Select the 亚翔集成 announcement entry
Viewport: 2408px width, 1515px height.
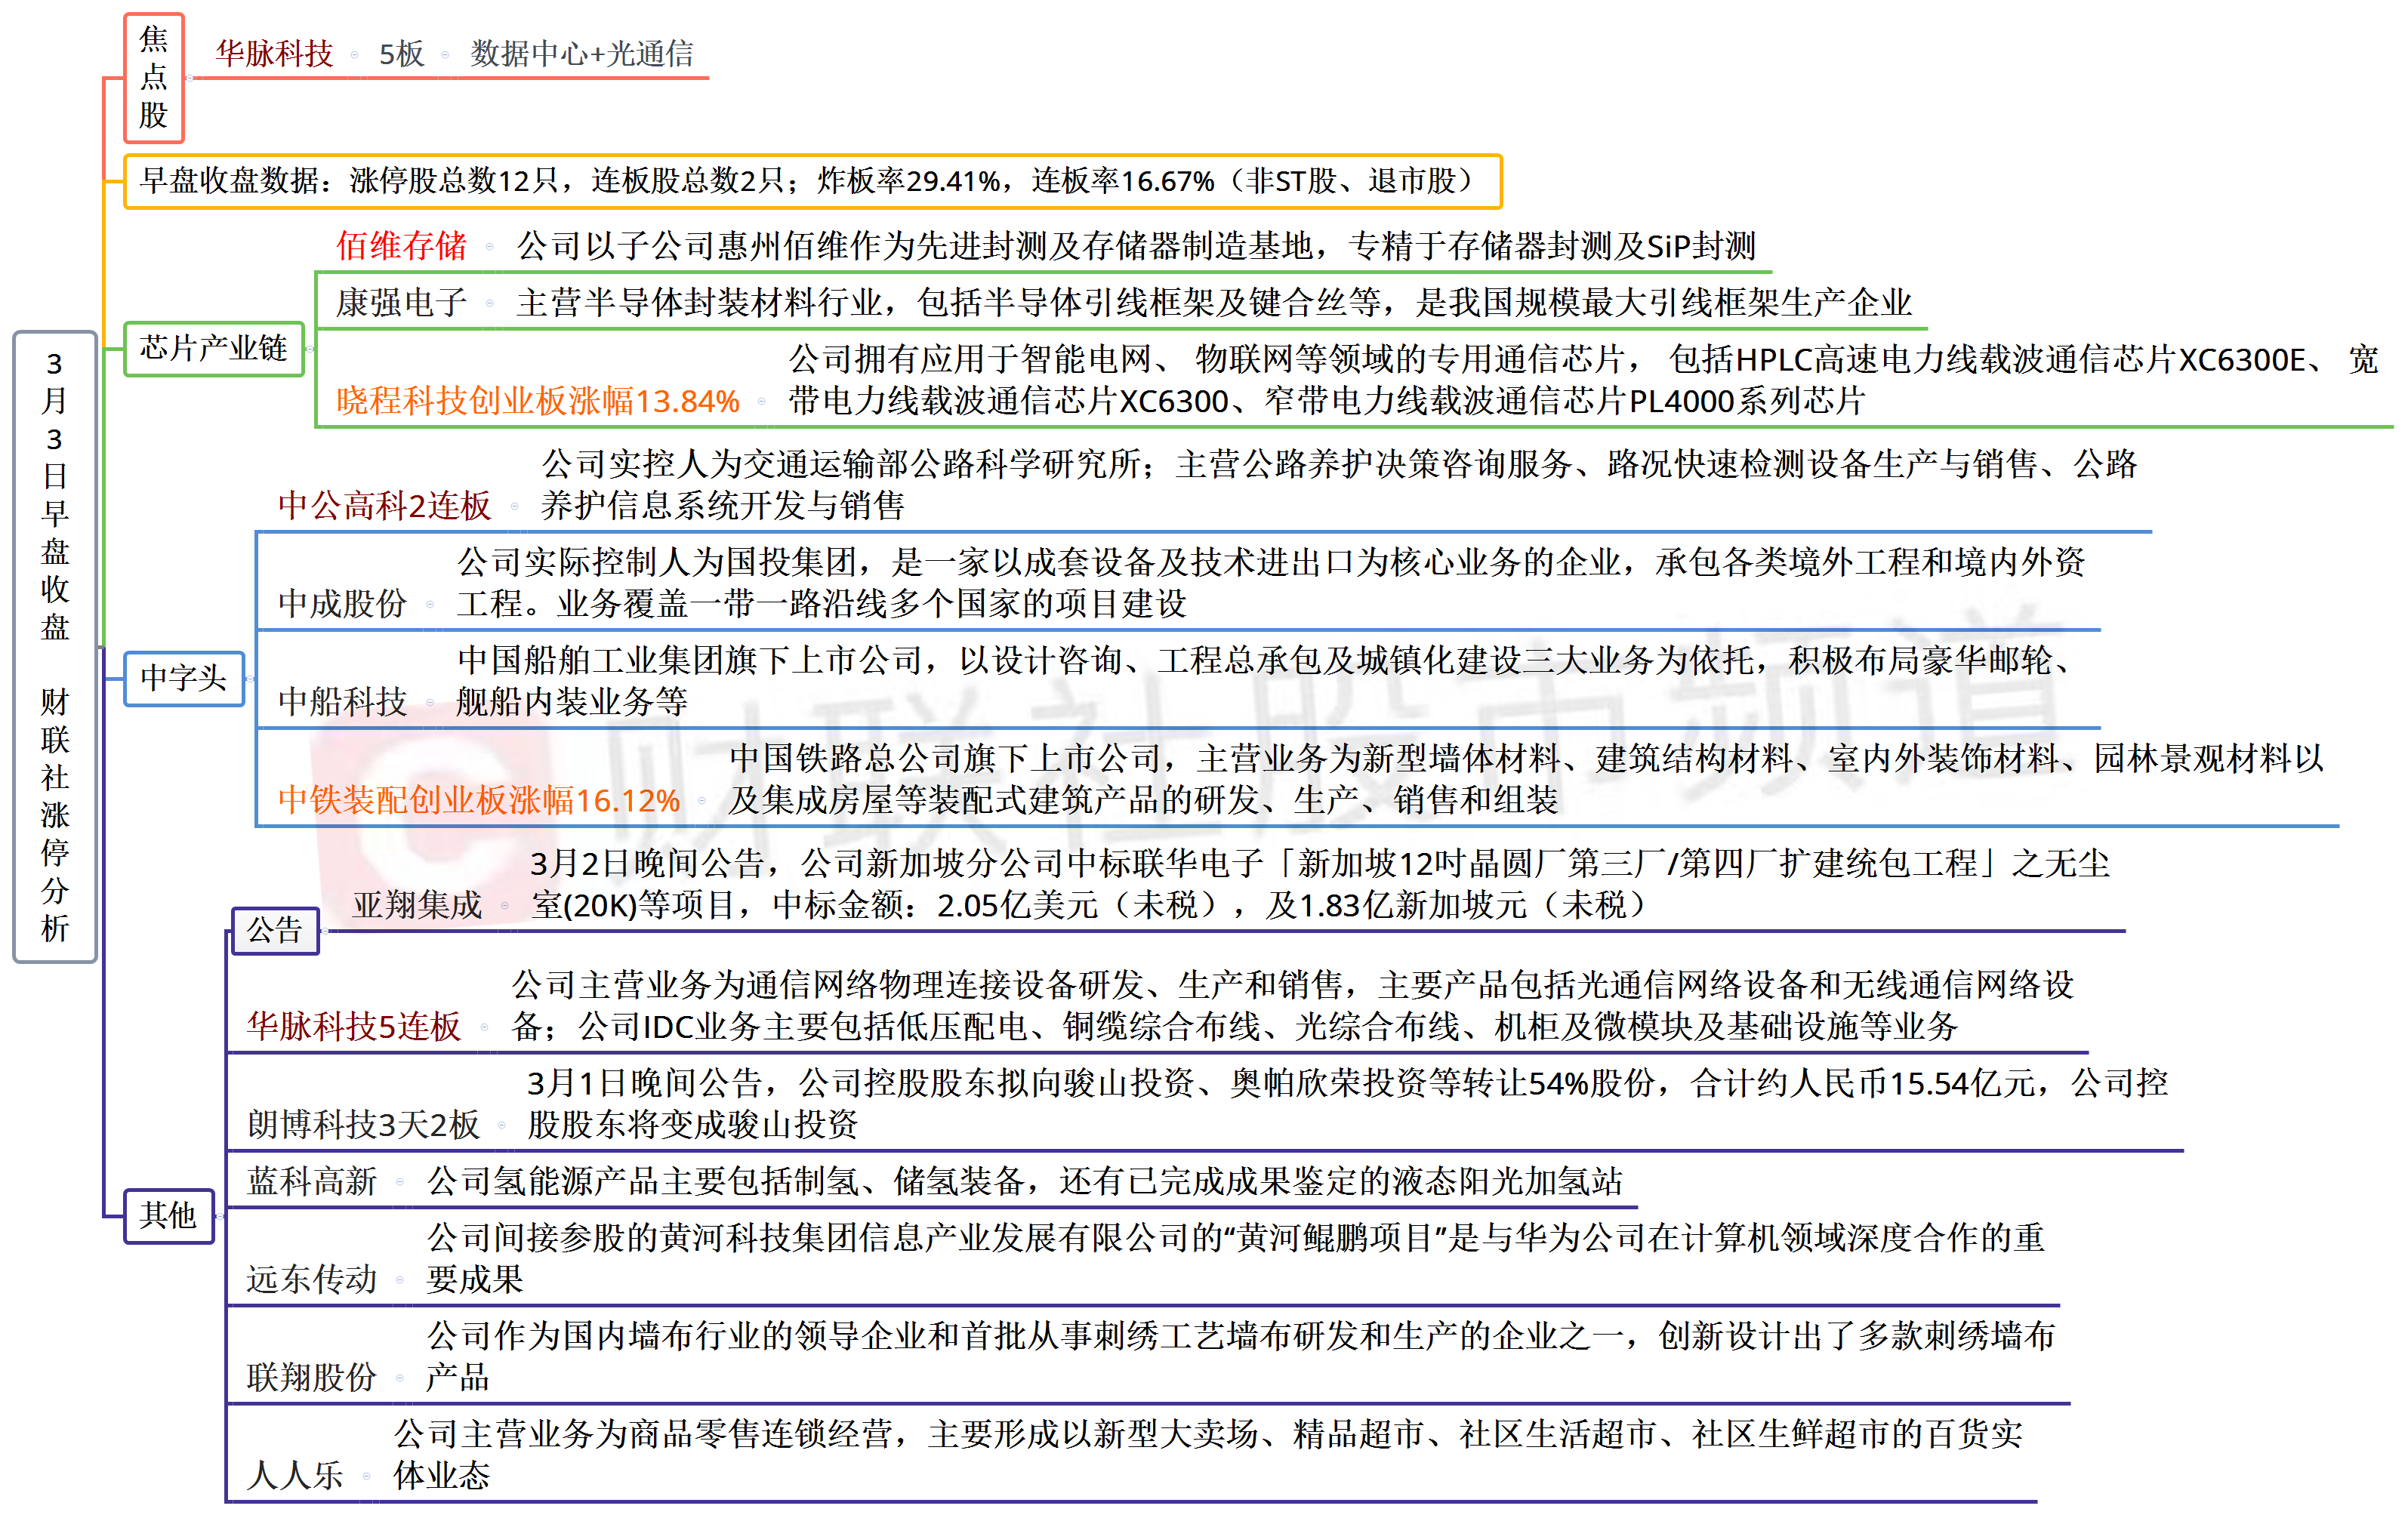pyautogui.click(x=417, y=905)
